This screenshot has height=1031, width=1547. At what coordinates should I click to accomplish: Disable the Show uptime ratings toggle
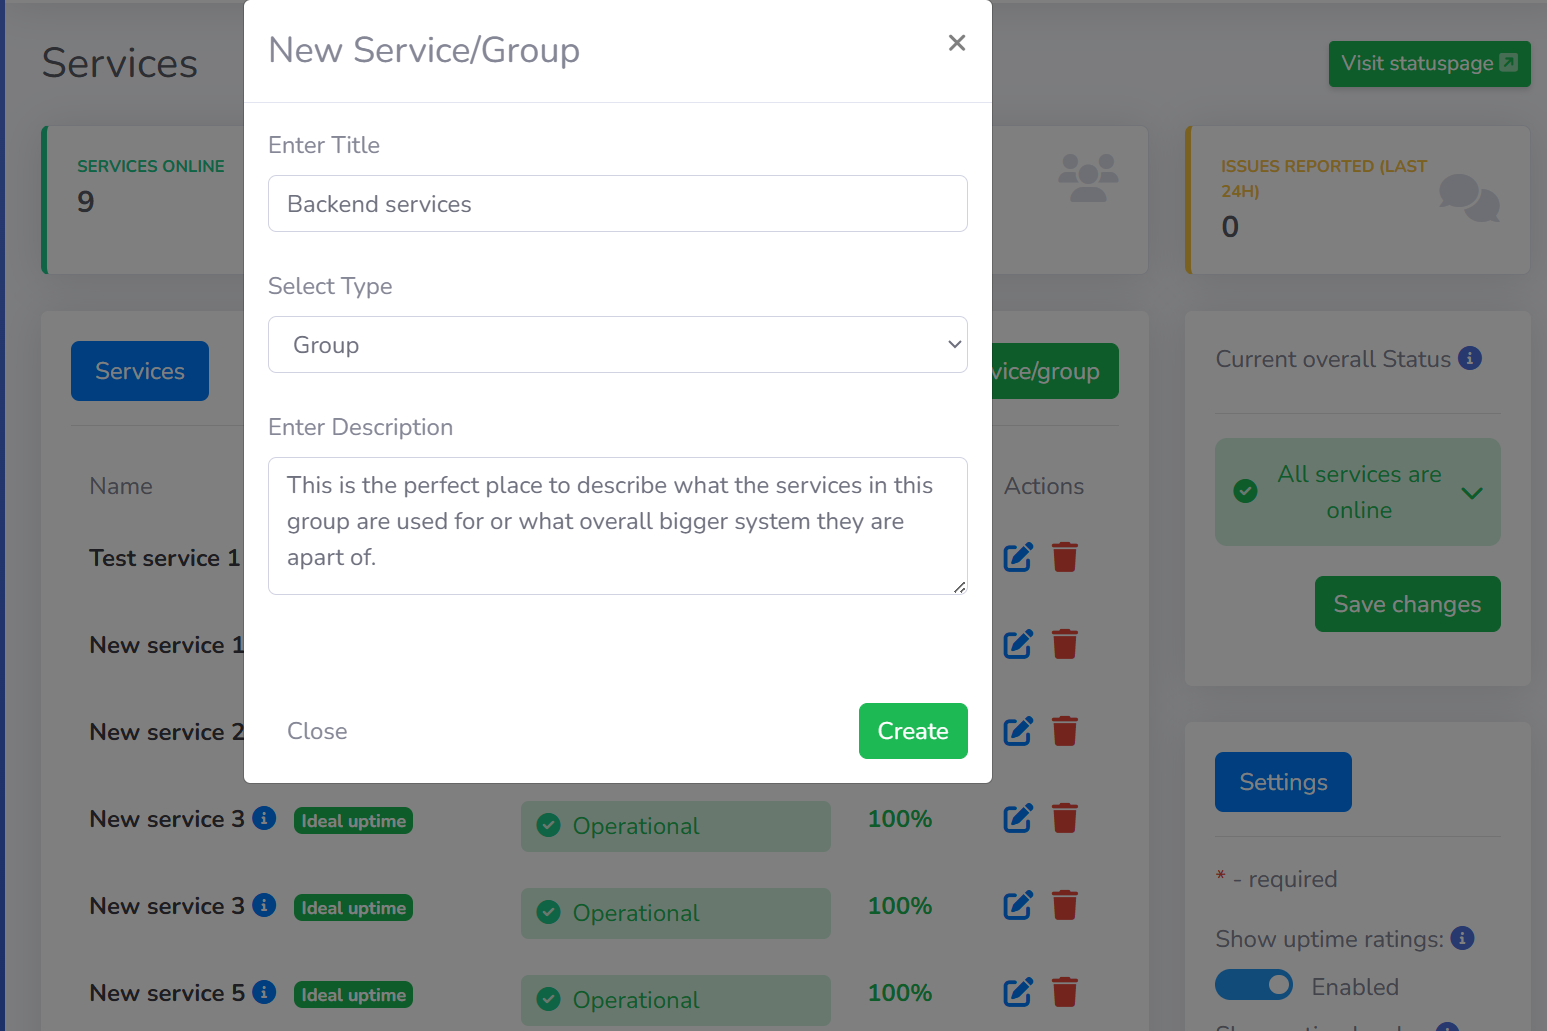(1253, 985)
